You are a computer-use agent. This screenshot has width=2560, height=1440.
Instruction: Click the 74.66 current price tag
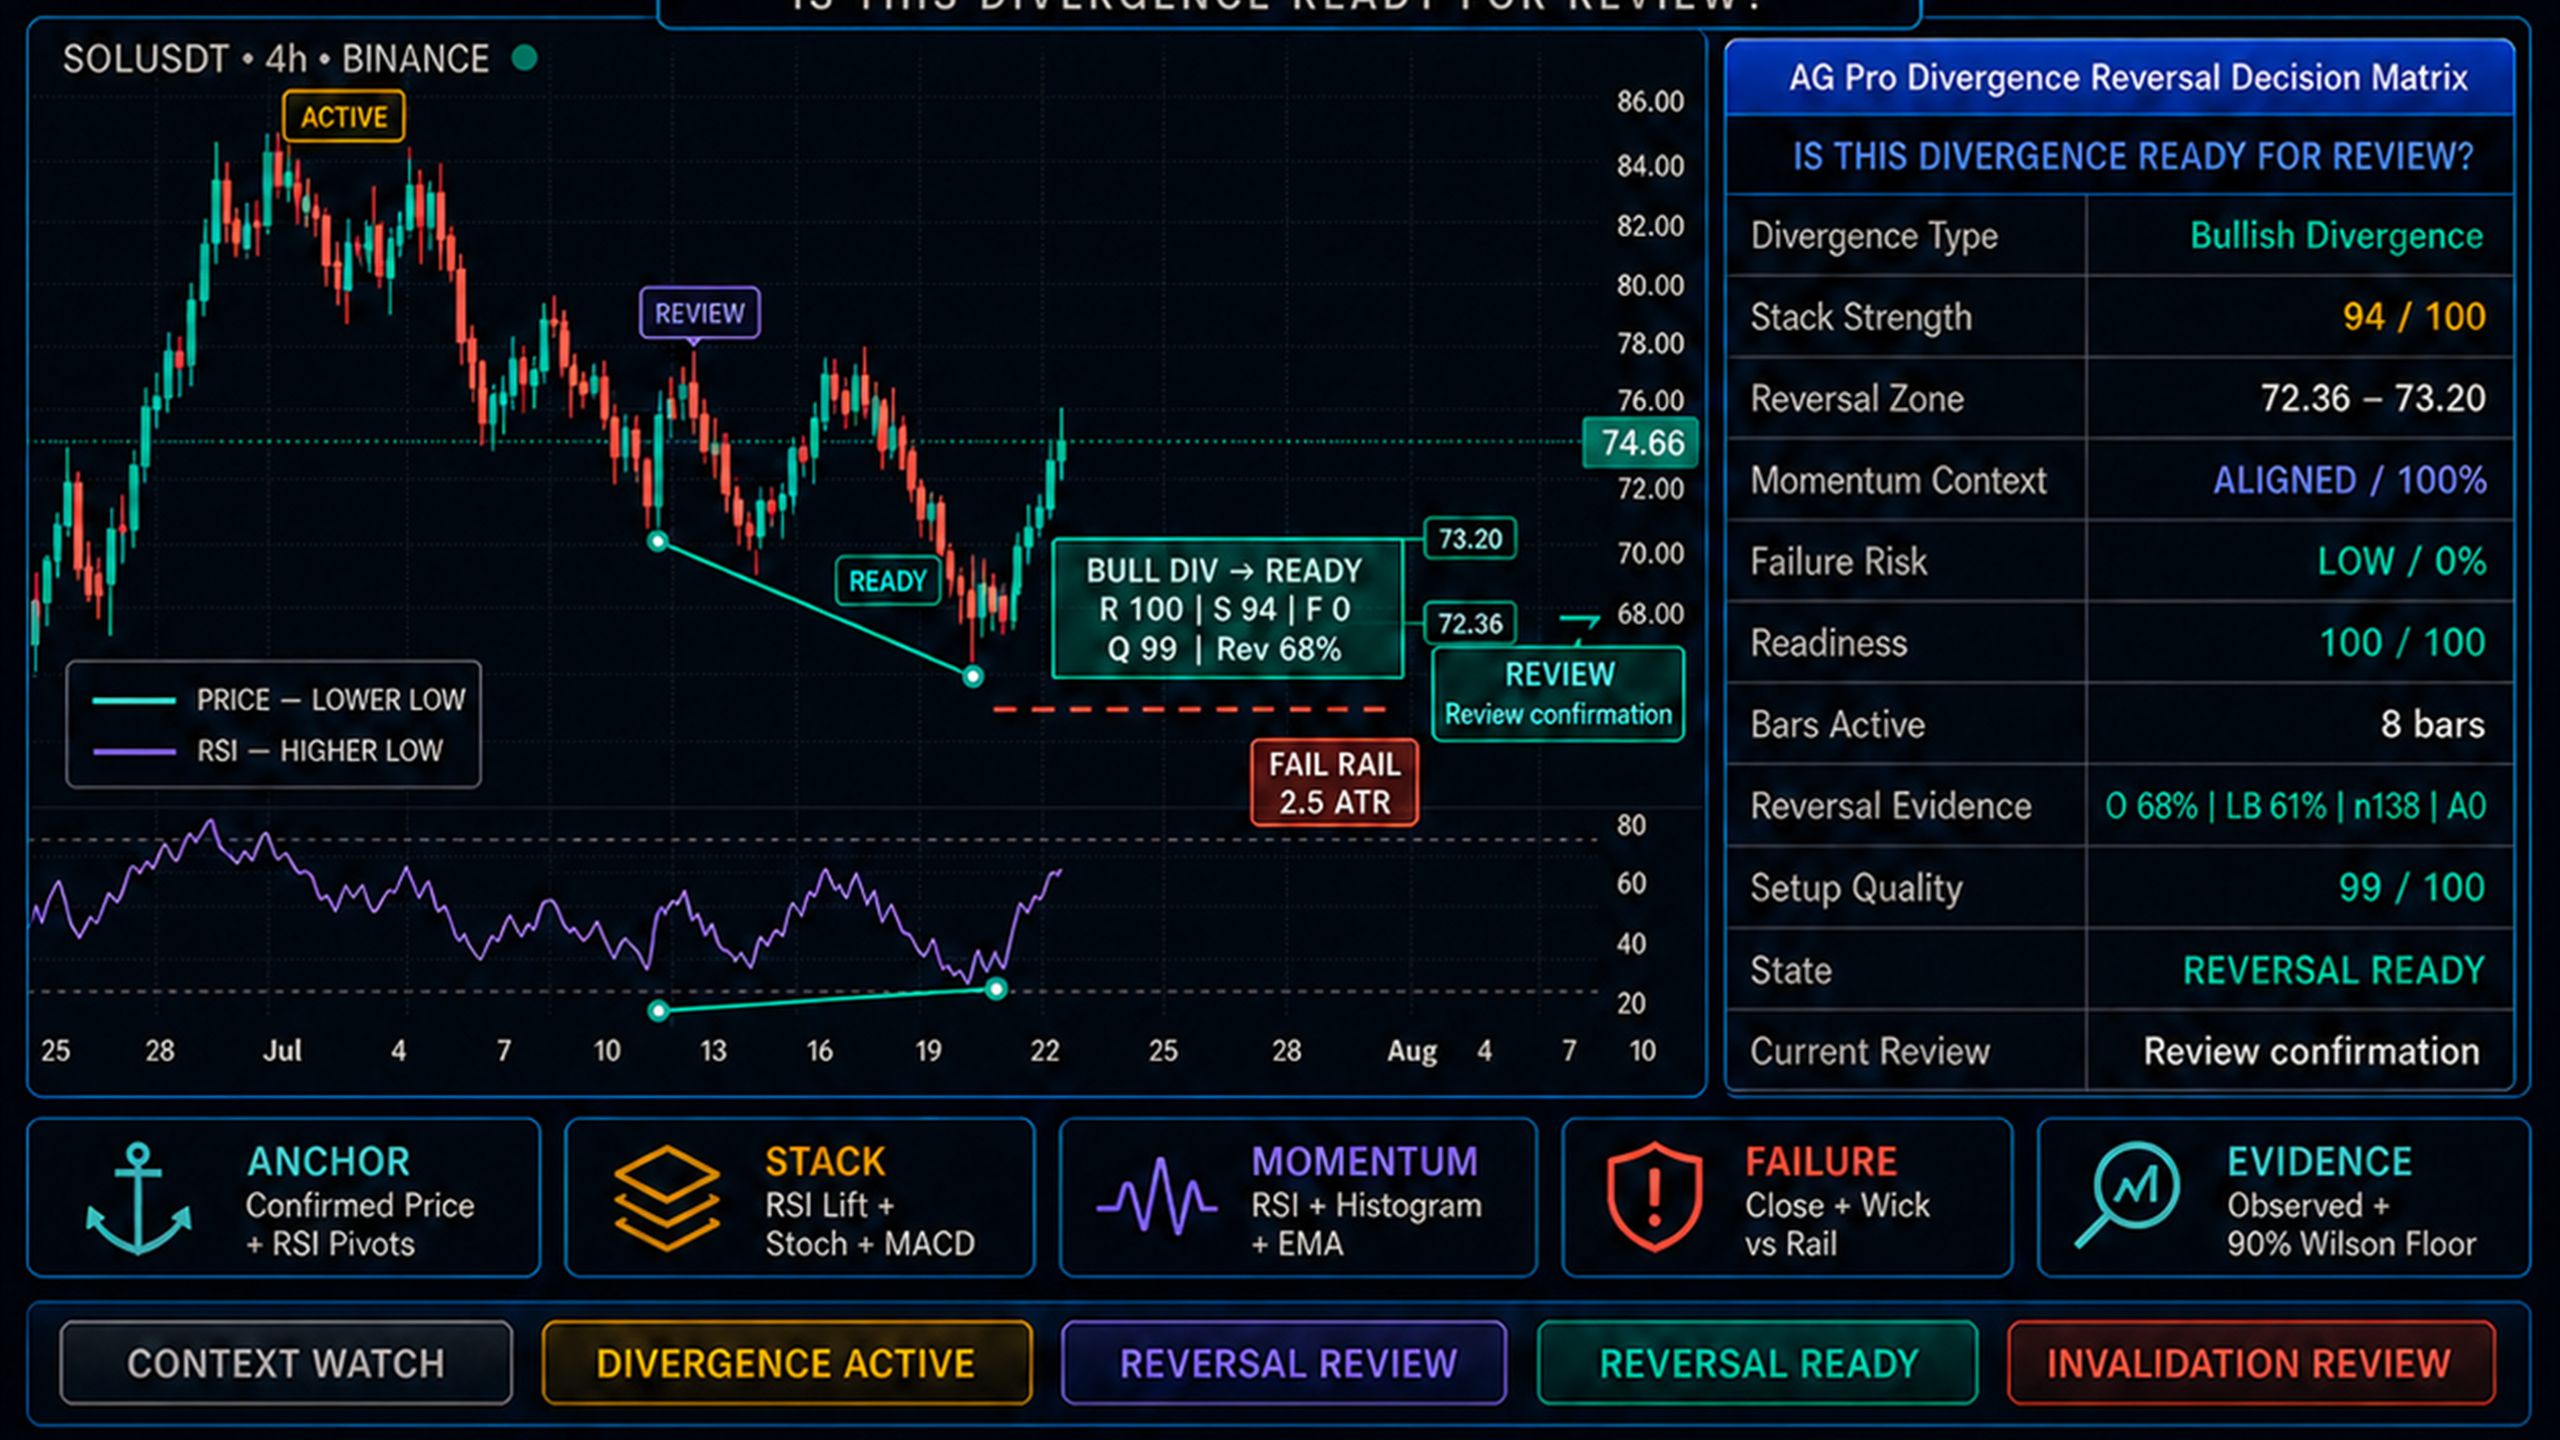click(1641, 442)
